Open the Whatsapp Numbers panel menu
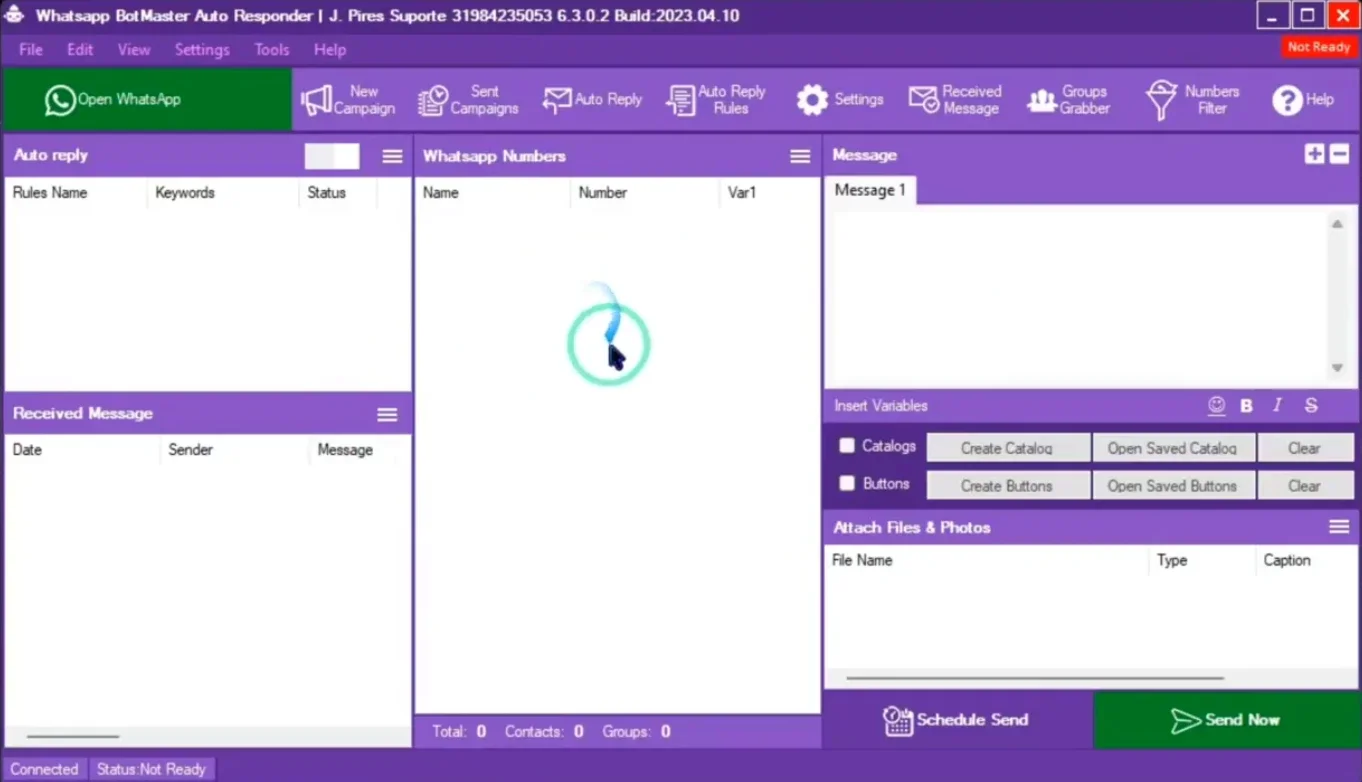This screenshot has width=1362, height=782. point(800,156)
